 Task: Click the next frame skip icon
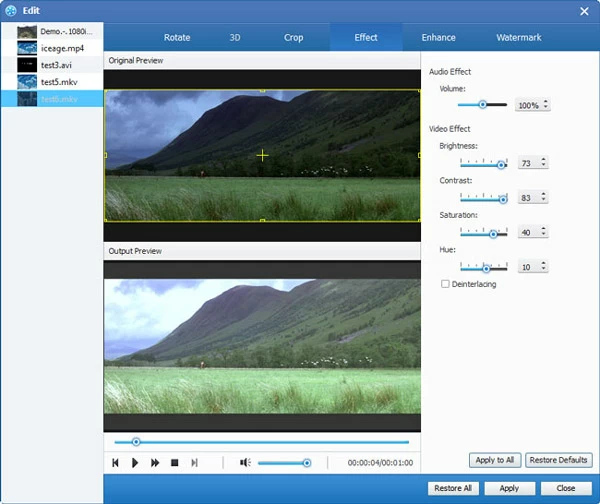click(x=194, y=463)
